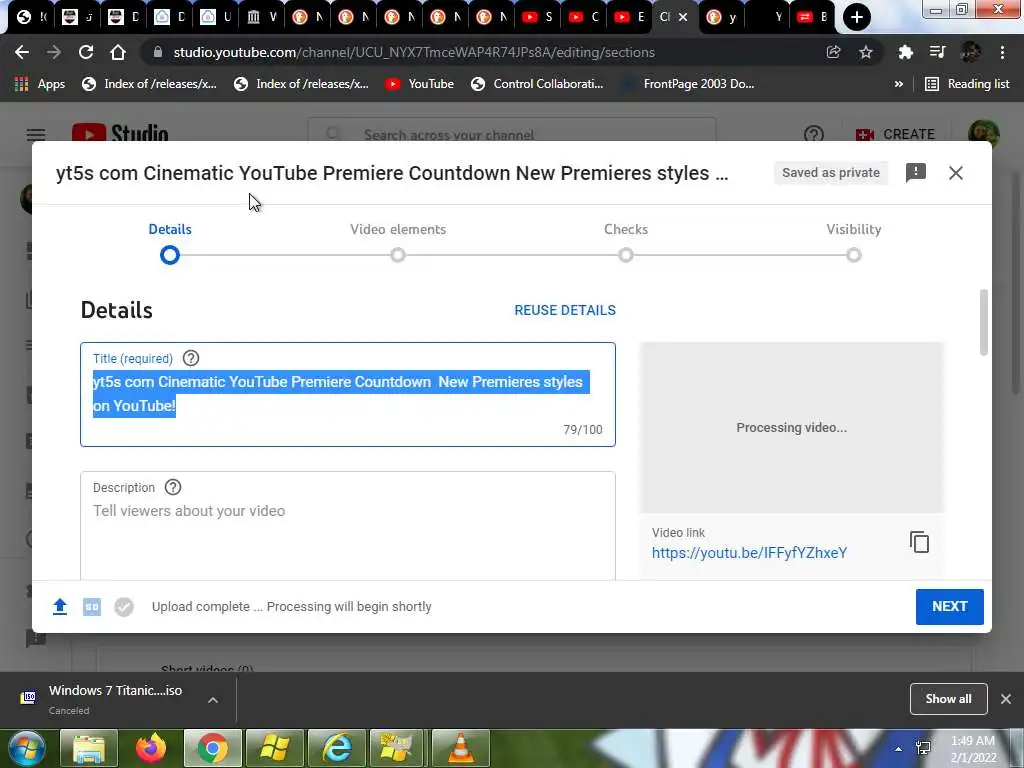Click the Saved as private status label
Viewport: 1024px width, 768px height.
831,172
